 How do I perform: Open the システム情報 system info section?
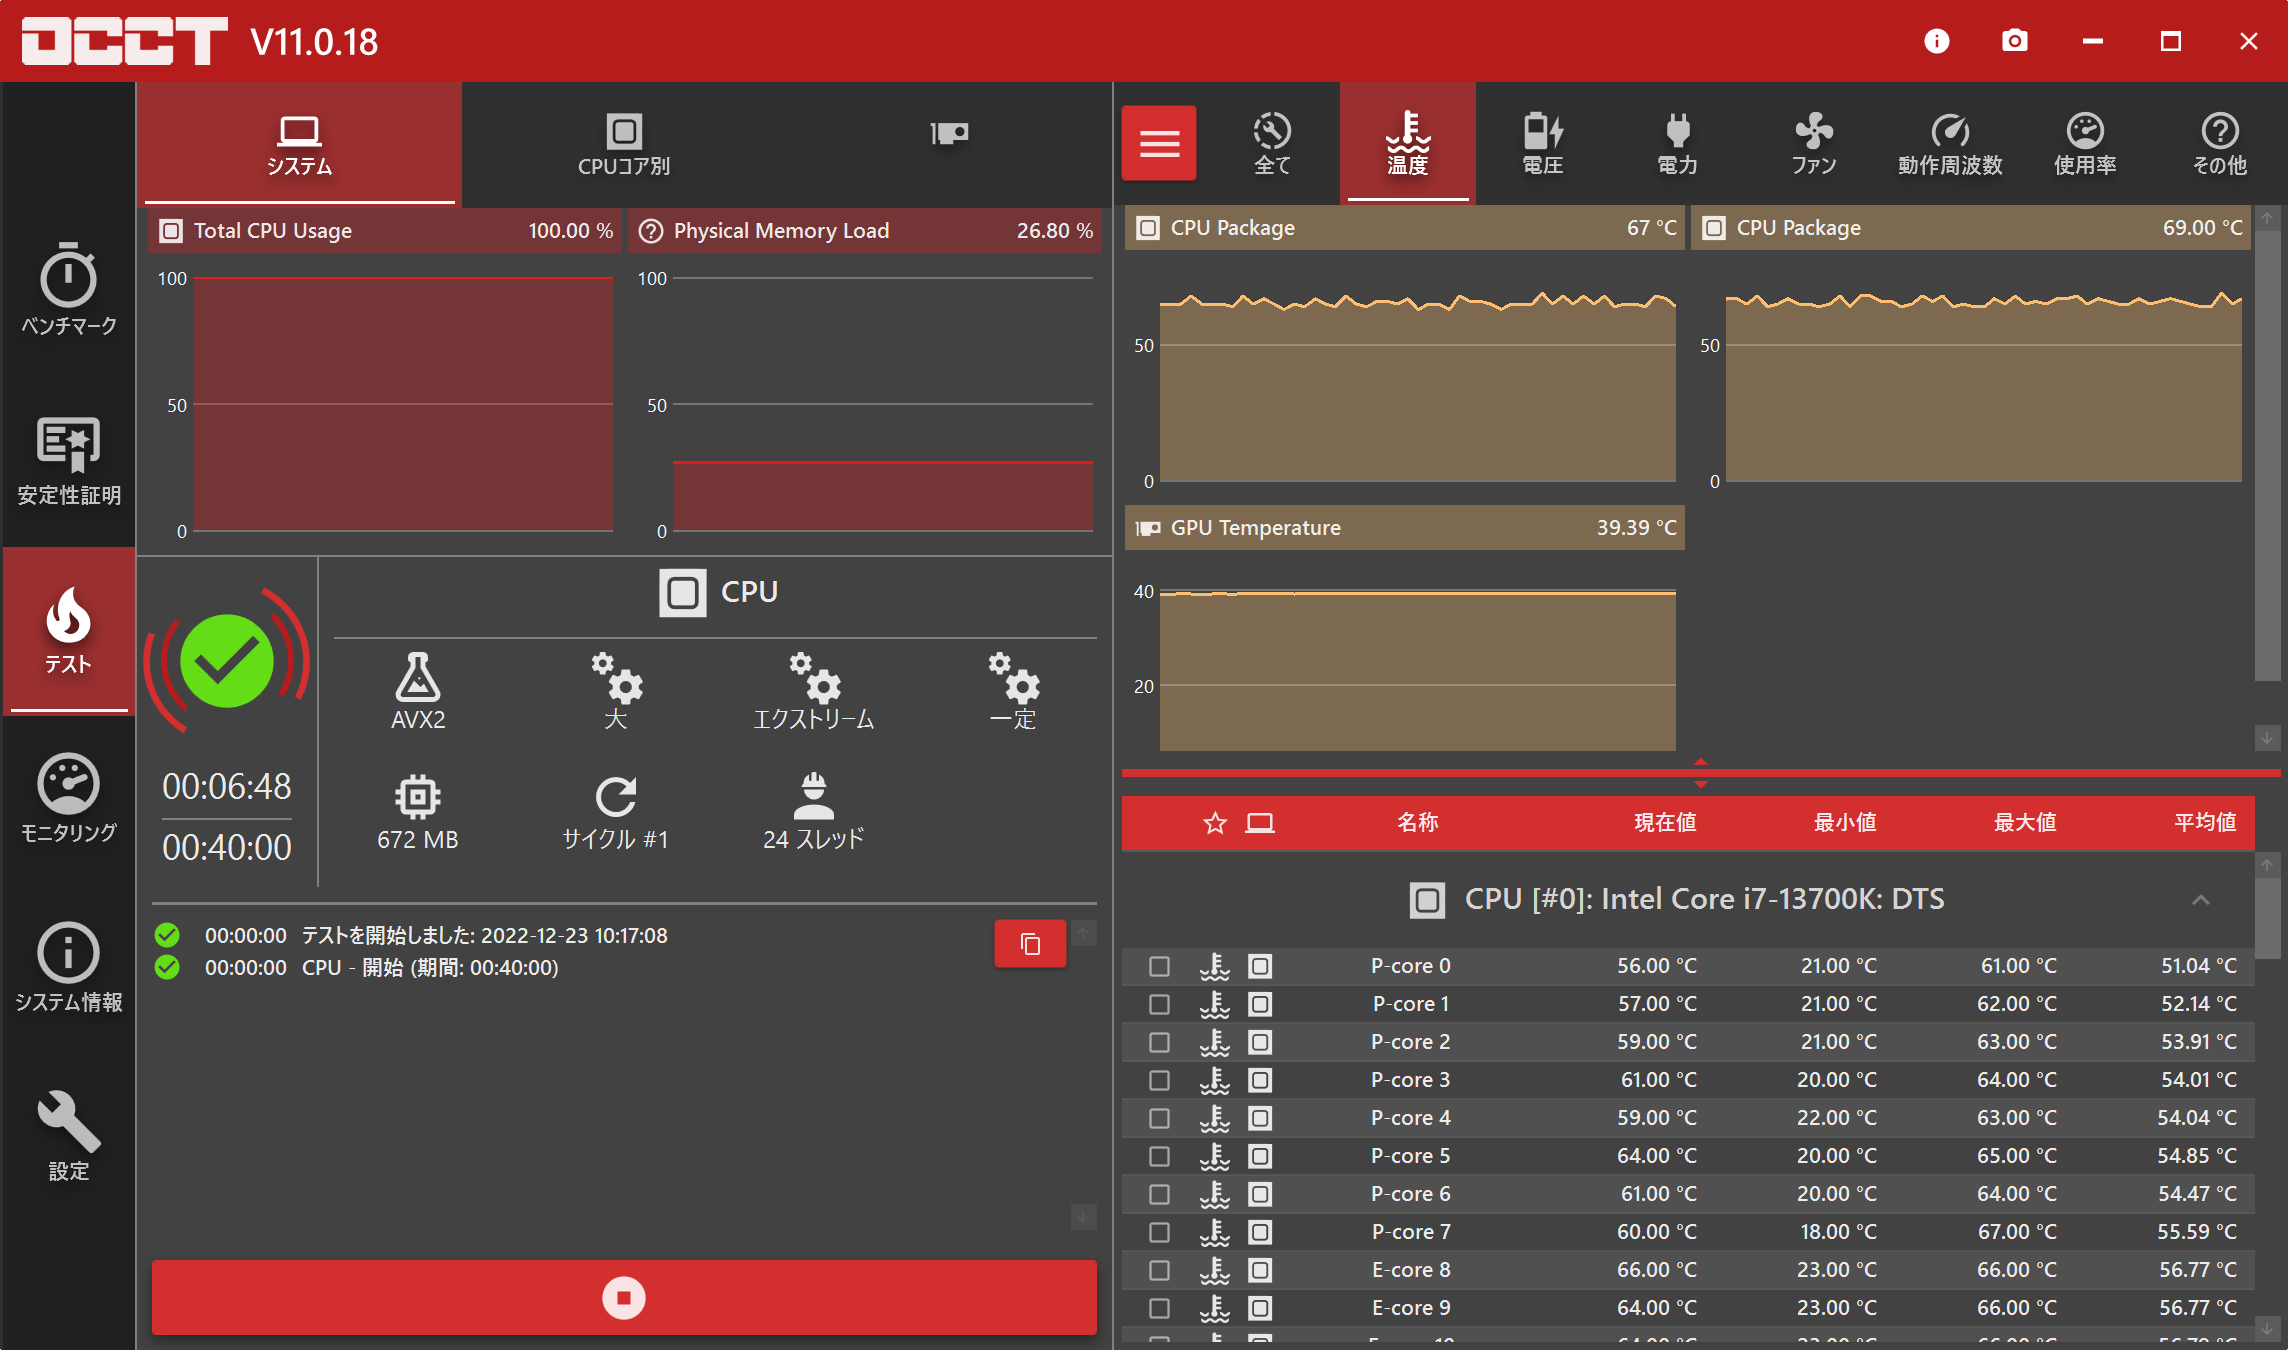(68, 967)
